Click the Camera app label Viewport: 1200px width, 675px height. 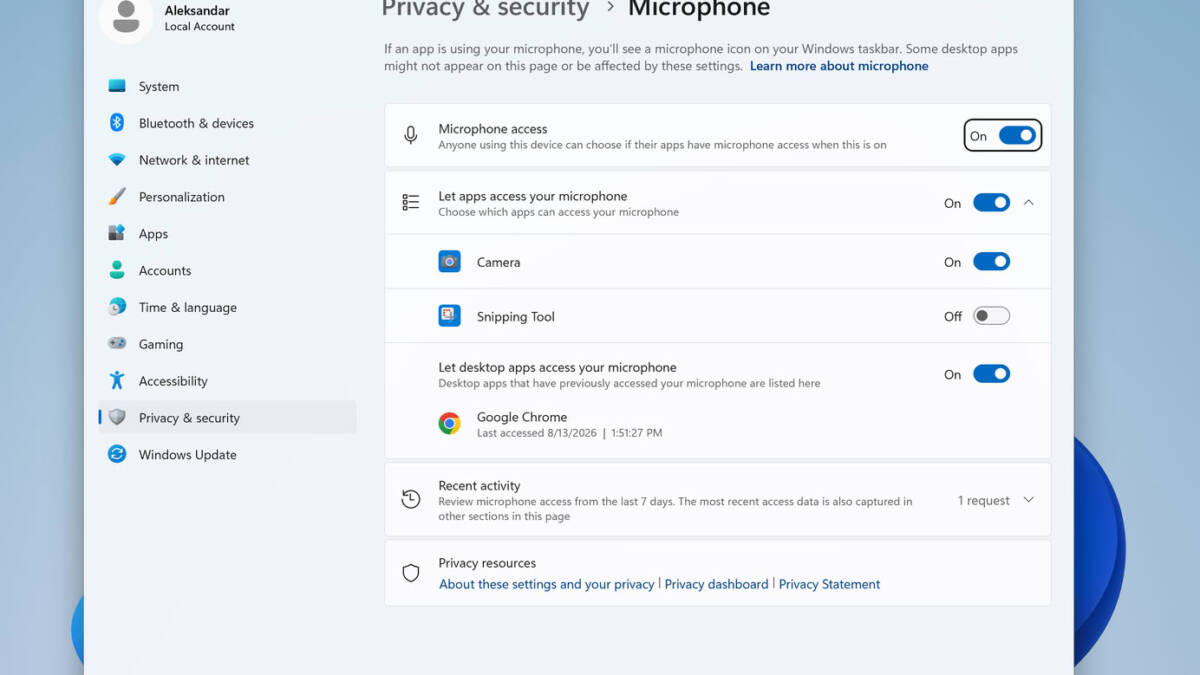pyautogui.click(x=499, y=262)
